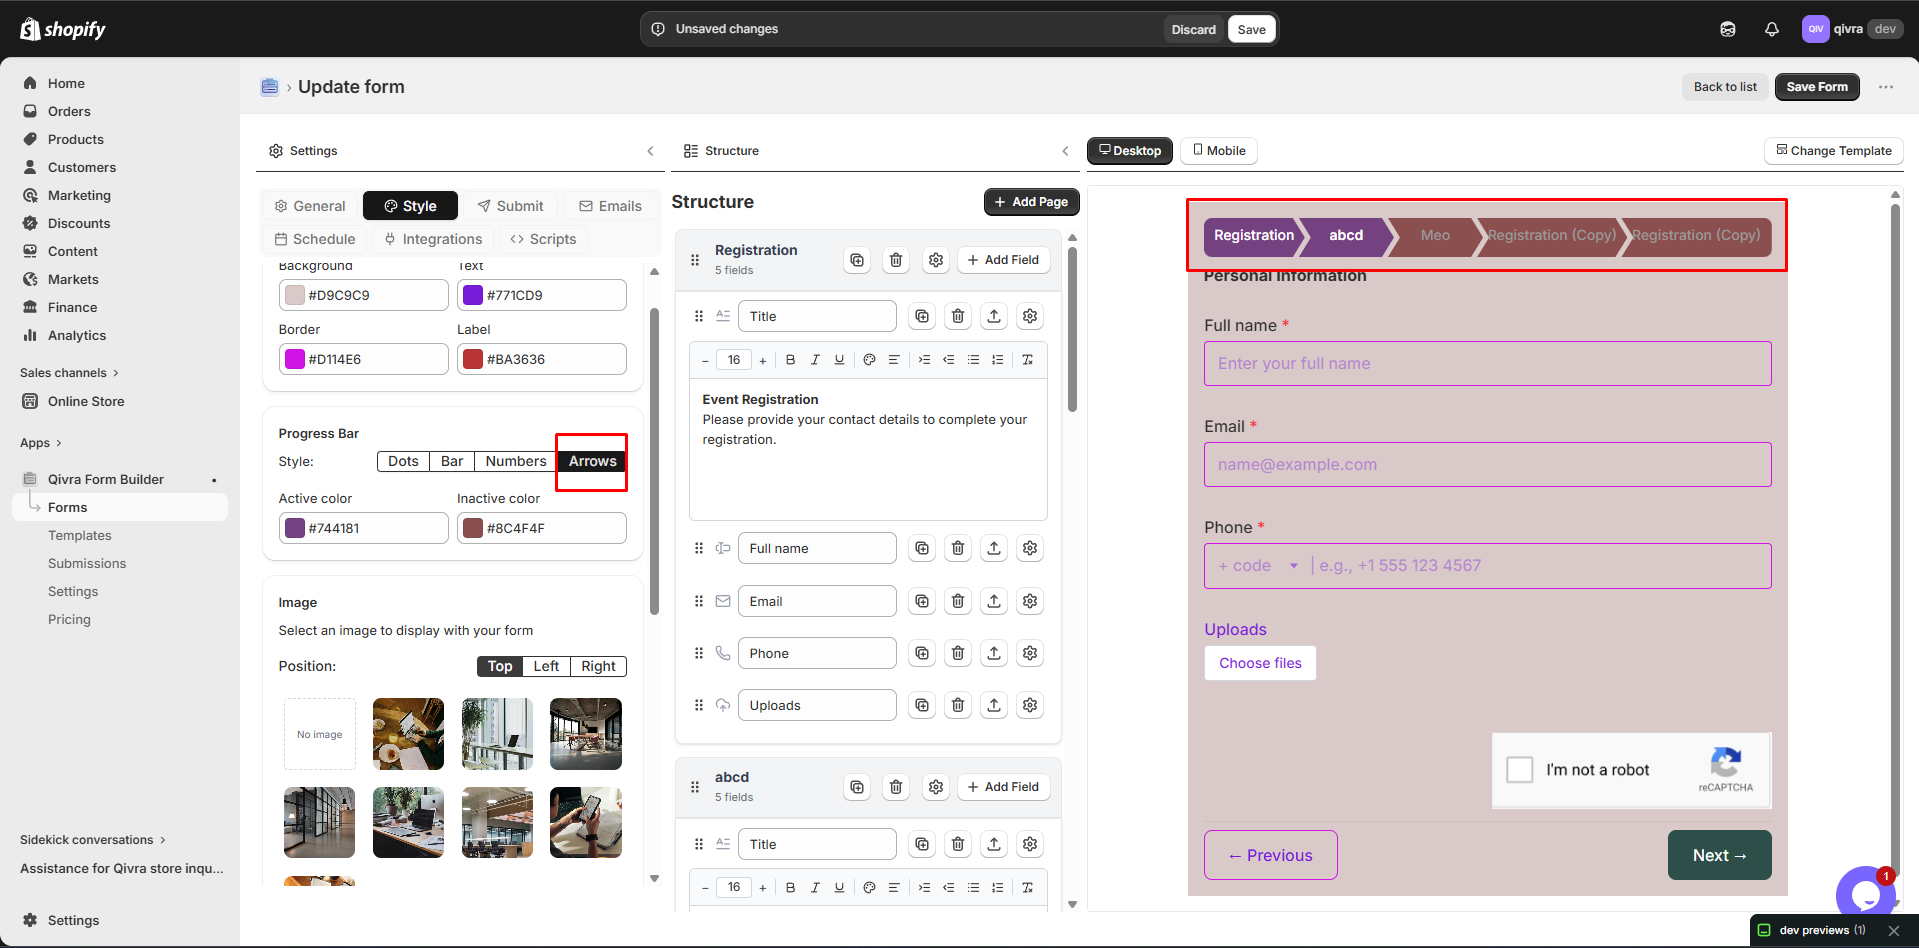Image resolution: width=1919 pixels, height=948 pixels.
Task: Open the Scripts settings tab
Action: [x=543, y=239]
